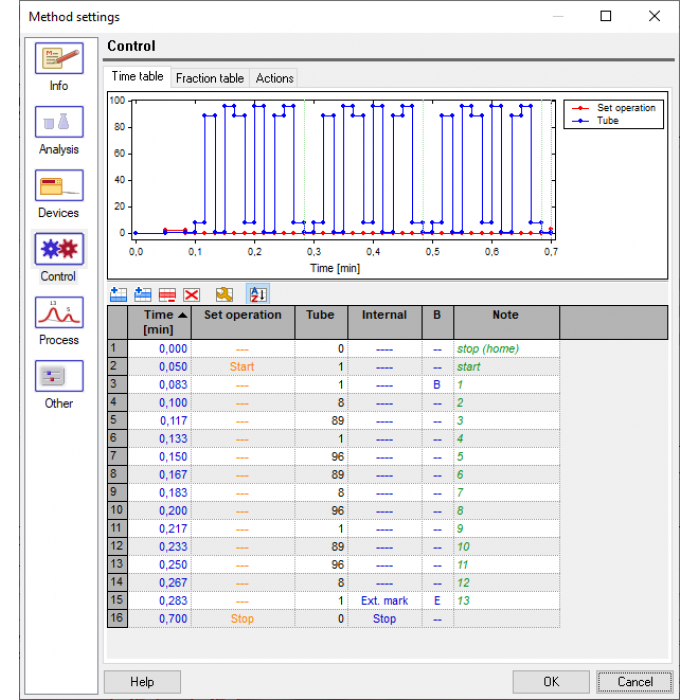Click the Stop operation cell in row 16
Image resolution: width=700 pixels, height=700 pixels.
(x=242, y=619)
